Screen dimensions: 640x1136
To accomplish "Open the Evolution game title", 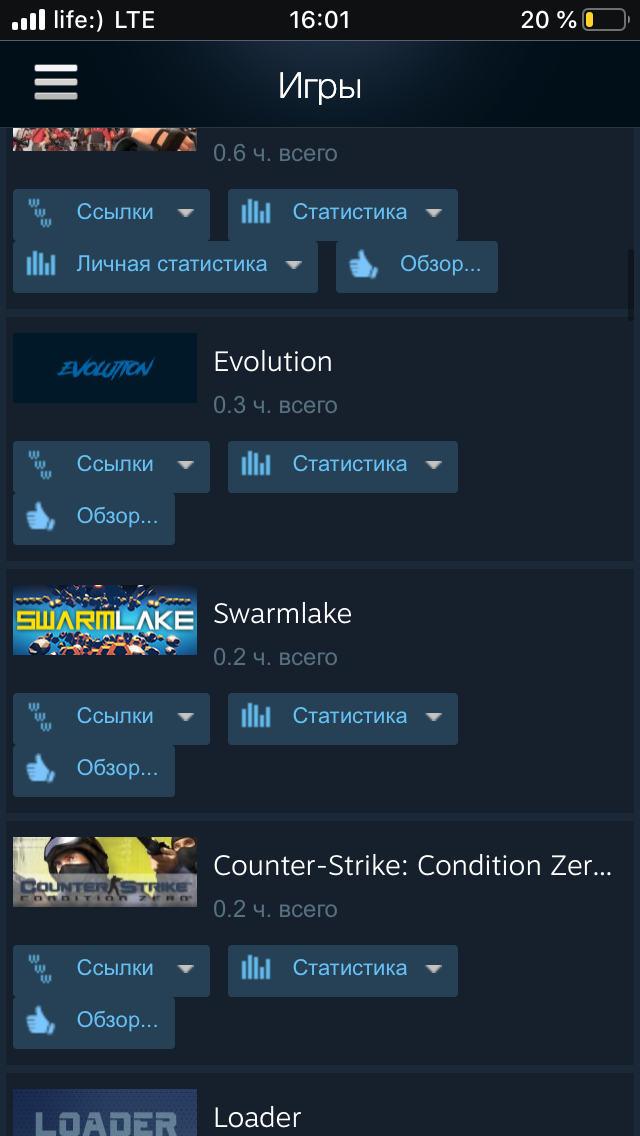I will (x=273, y=362).
